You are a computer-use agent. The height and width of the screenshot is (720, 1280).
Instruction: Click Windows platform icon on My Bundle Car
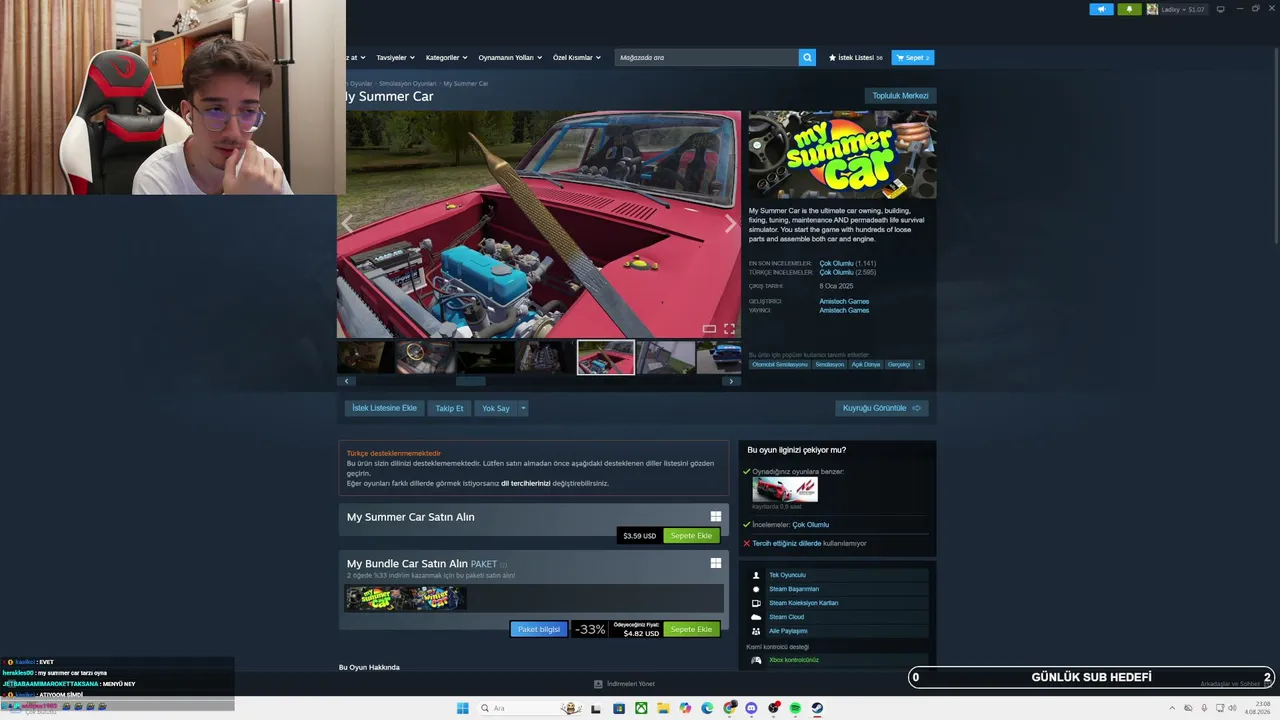(716, 563)
